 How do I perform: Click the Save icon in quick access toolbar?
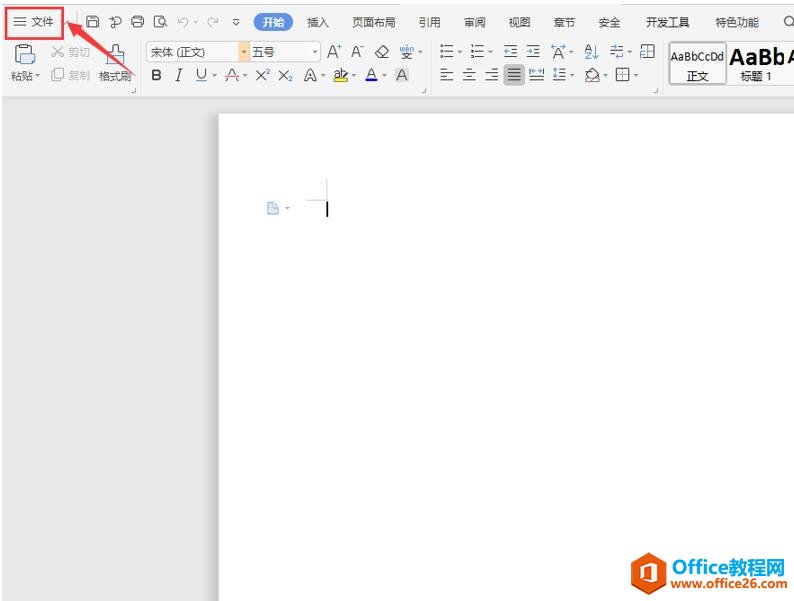pos(93,22)
